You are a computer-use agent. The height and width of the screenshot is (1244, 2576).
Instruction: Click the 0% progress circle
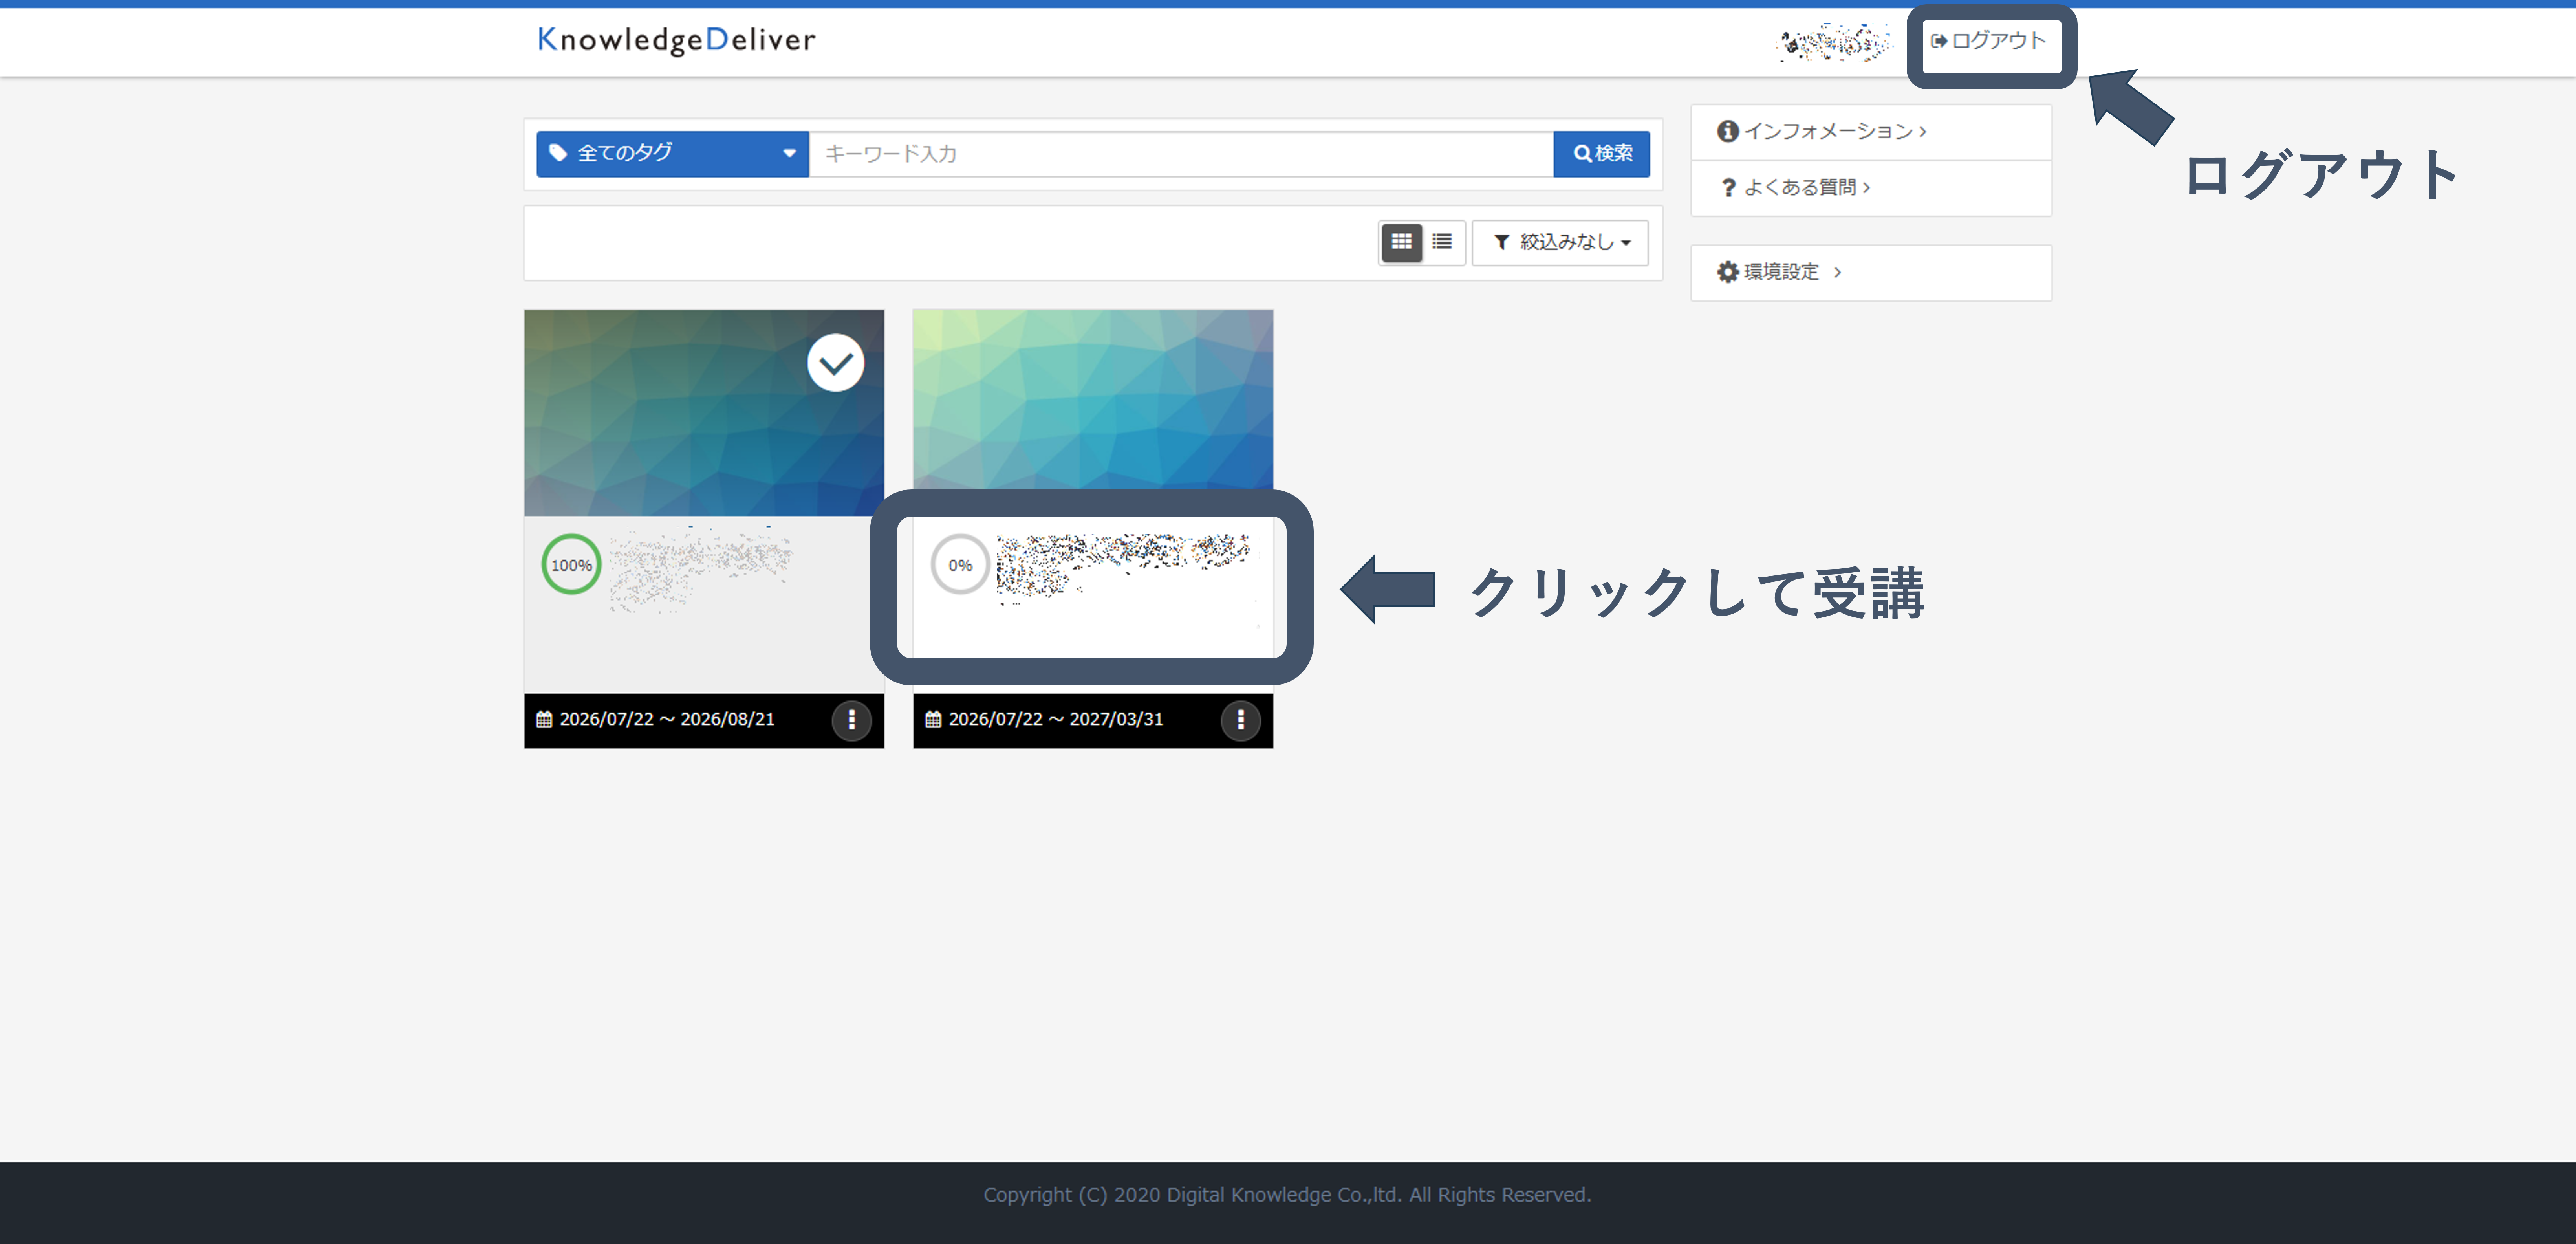tap(960, 565)
